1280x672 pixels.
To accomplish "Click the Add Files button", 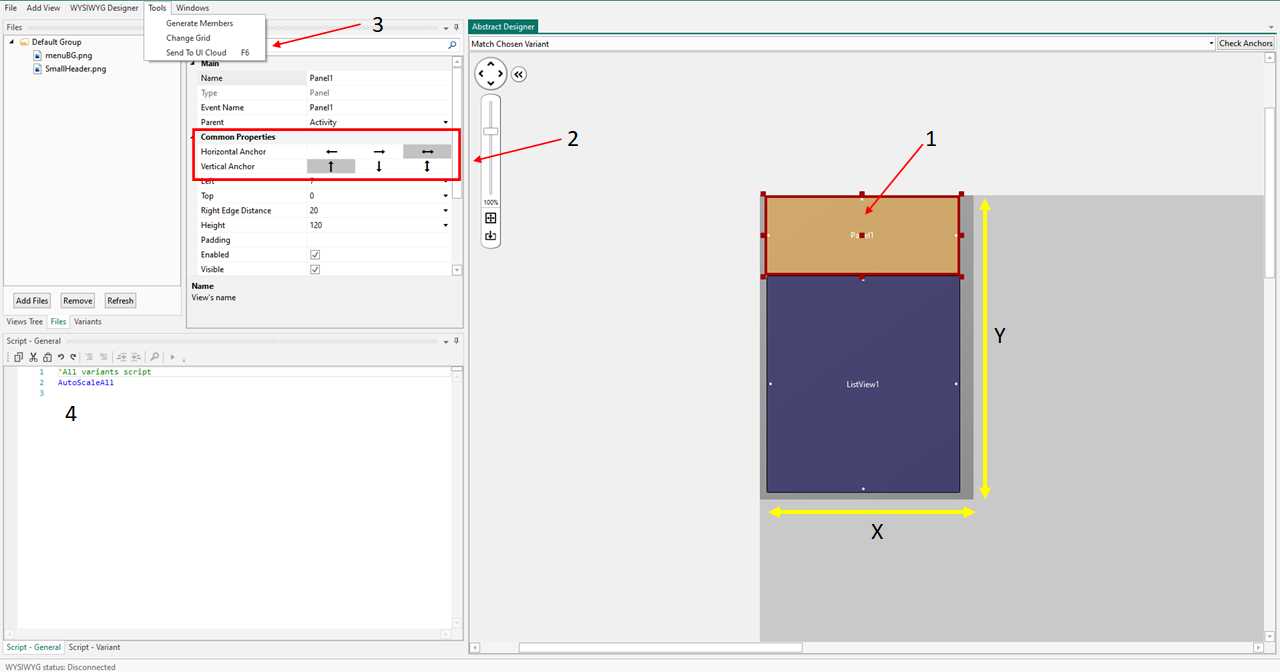I will click(x=31, y=300).
